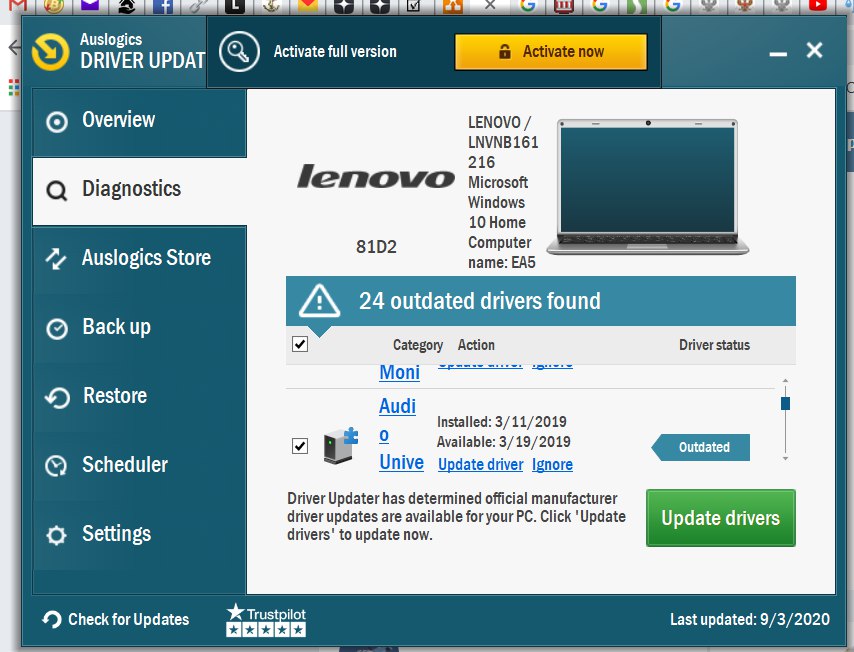This screenshot has height=652, width=854.
Task: Click the Check for Updates refresh icon
Action: point(52,619)
